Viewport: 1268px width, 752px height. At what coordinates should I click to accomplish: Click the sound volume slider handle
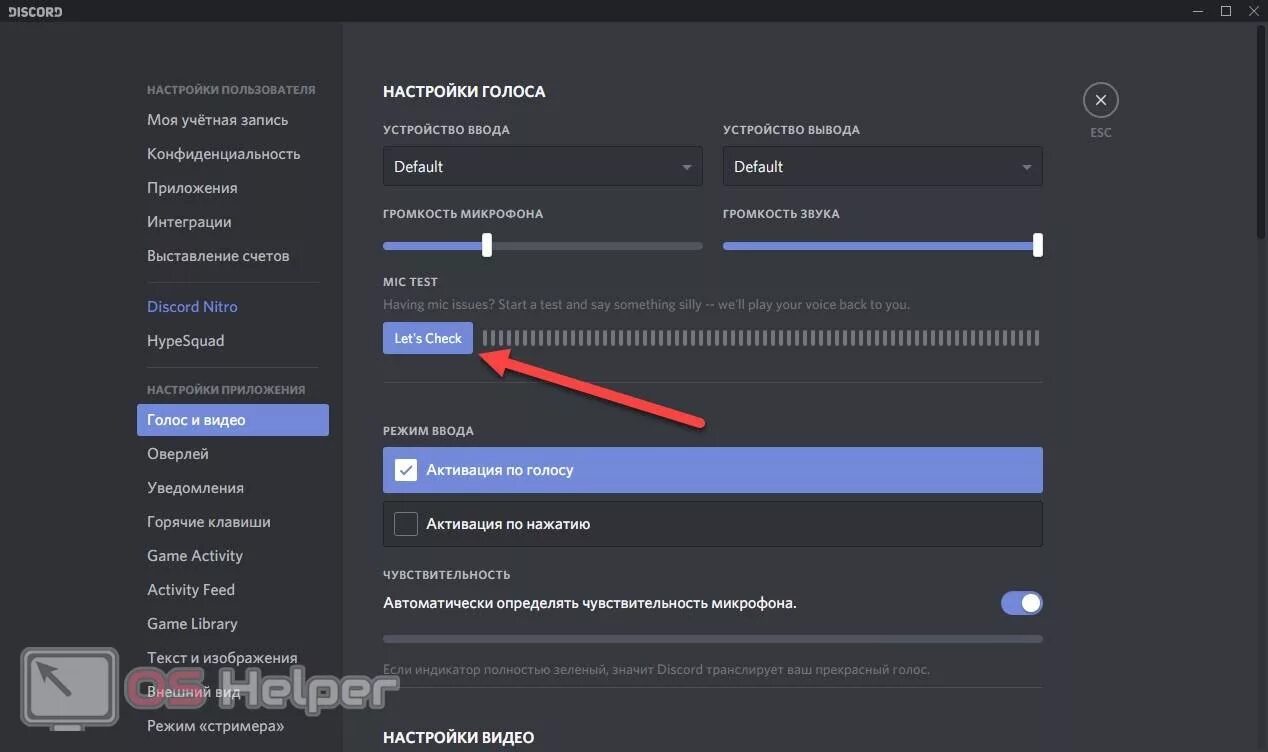(1038, 245)
